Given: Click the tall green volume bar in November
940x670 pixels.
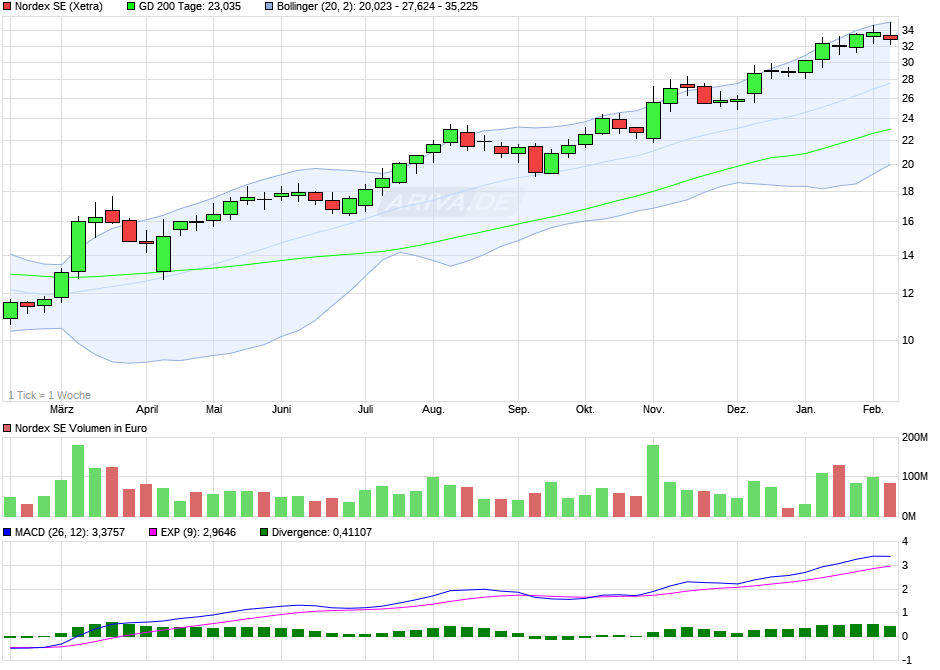Looking at the screenshot, I should [653, 481].
